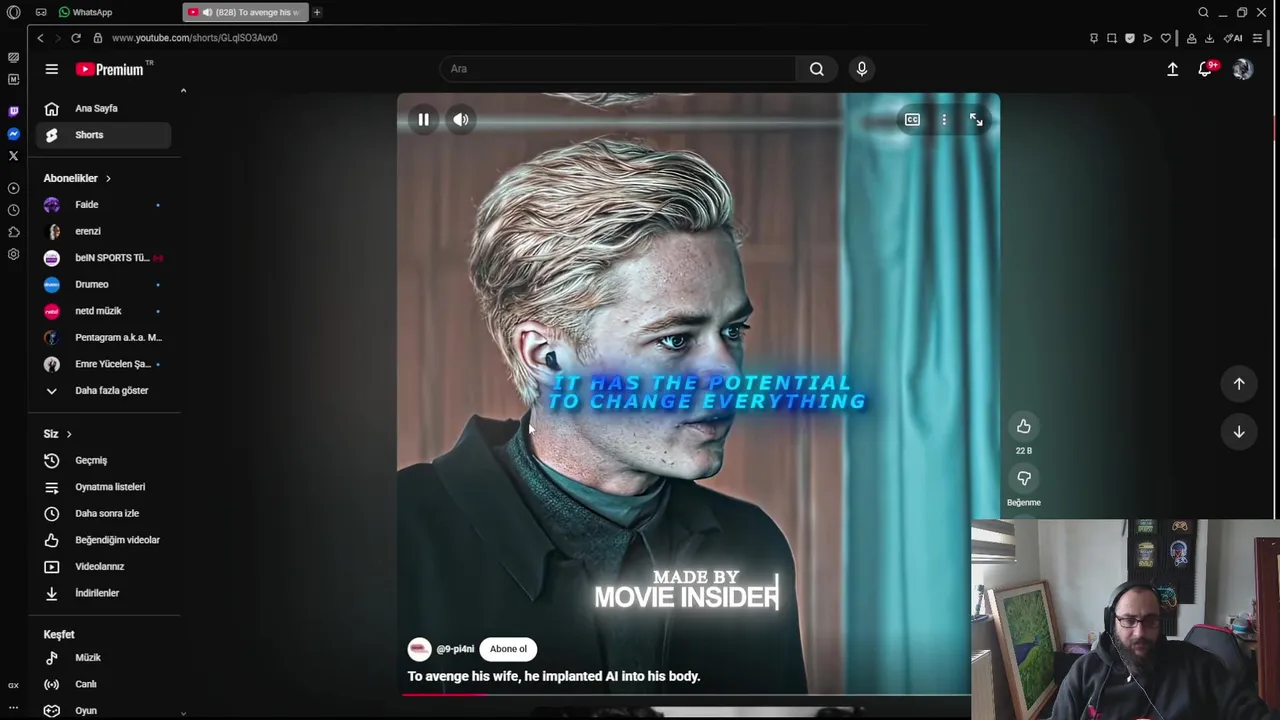
Task: Open the Pentagram a.k.a. M... channel
Action: click(104, 337)
